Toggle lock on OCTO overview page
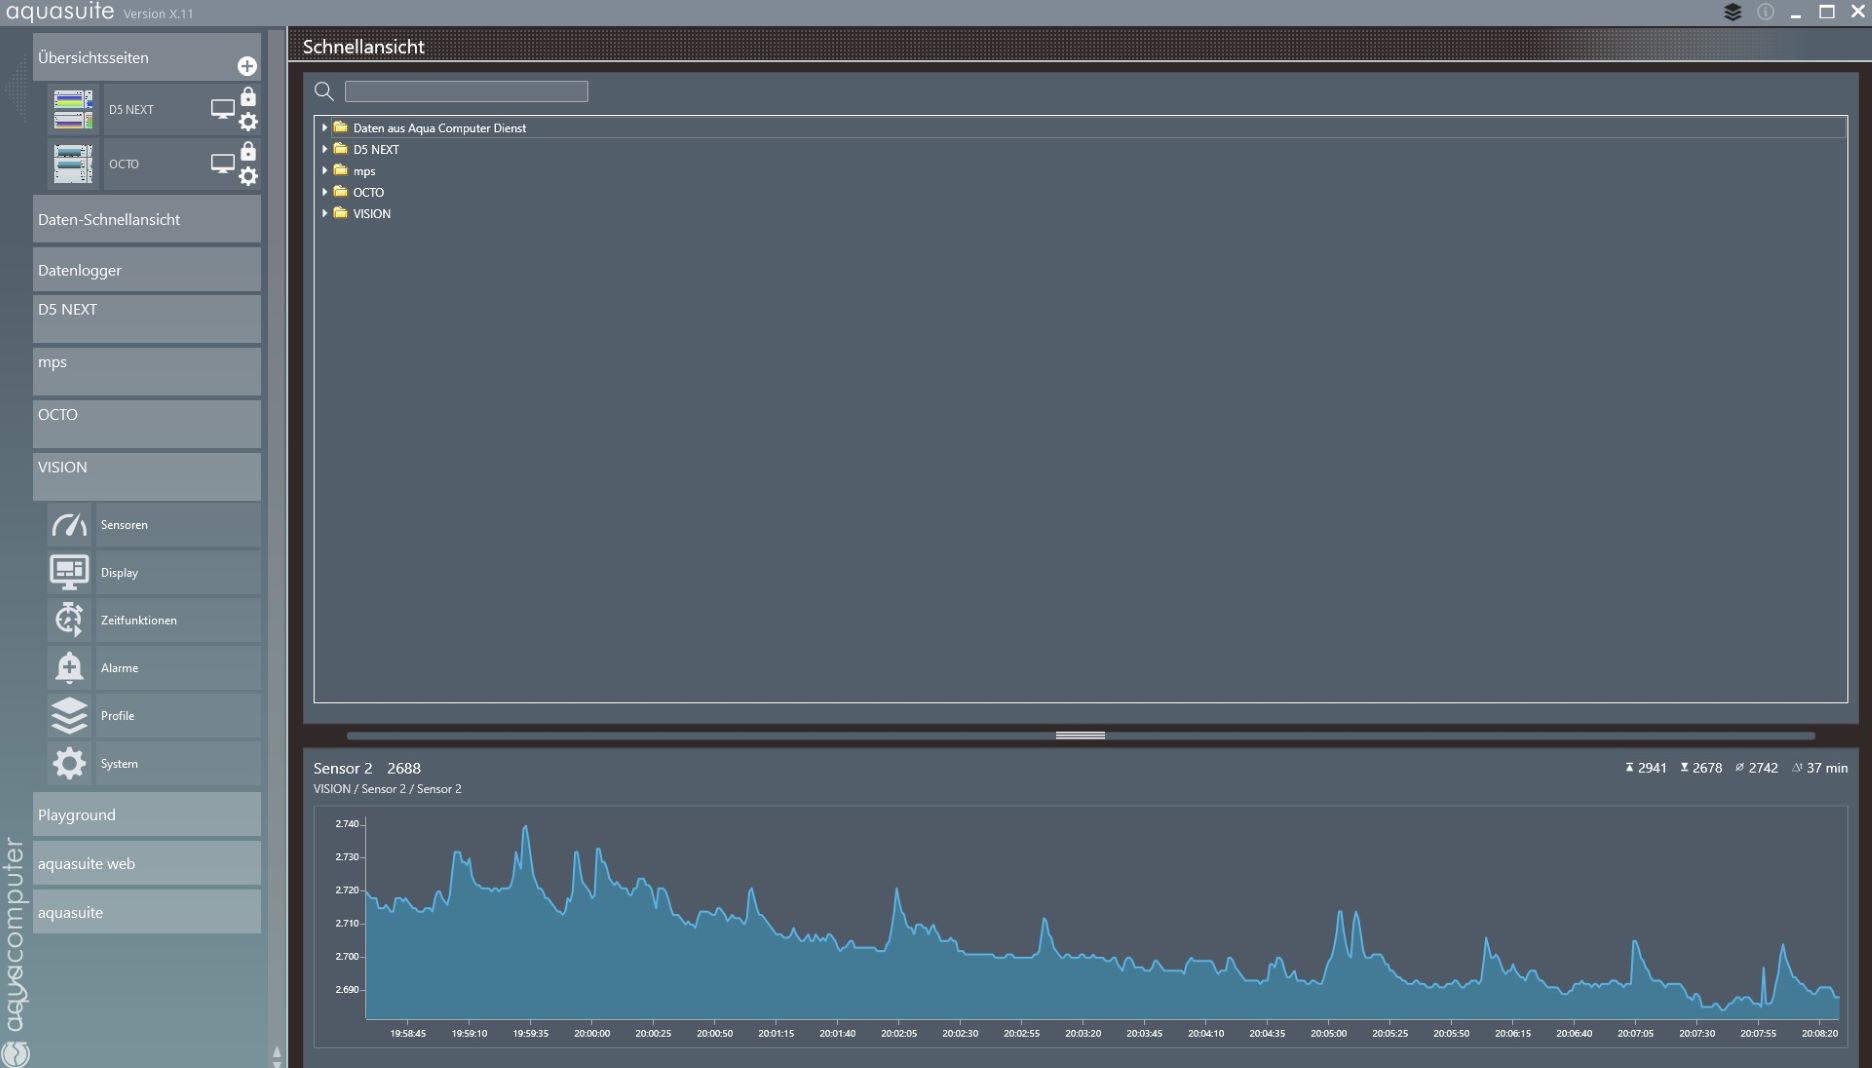Viewport: 1872px width, 1068px height. (x=248, y=151)
